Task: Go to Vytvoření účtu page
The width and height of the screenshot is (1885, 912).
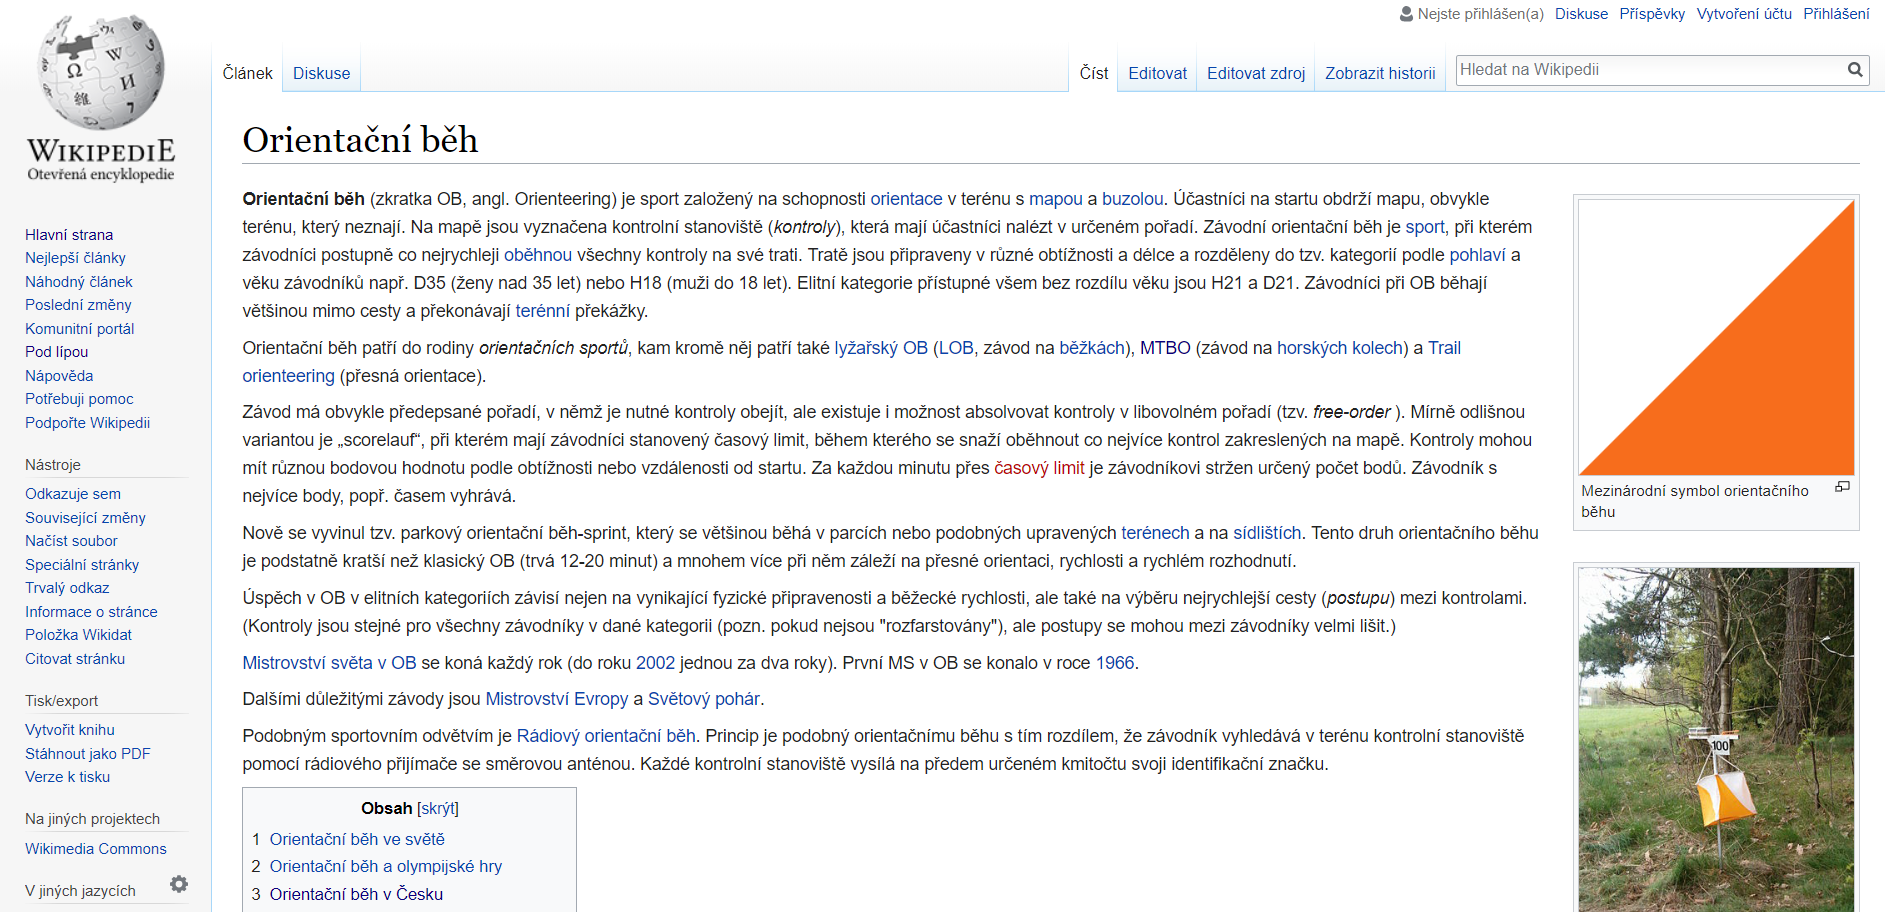Action: pos(1744,14)
